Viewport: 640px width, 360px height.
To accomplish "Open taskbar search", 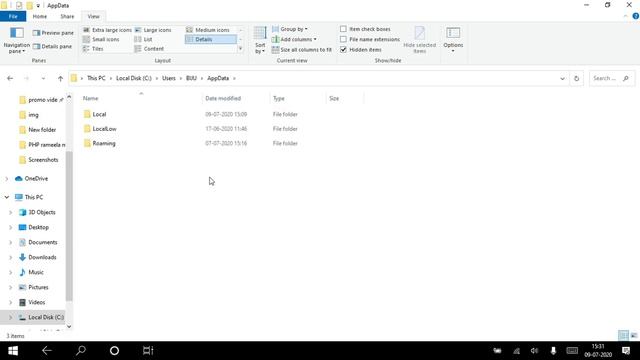I will (x=81, y=351).
